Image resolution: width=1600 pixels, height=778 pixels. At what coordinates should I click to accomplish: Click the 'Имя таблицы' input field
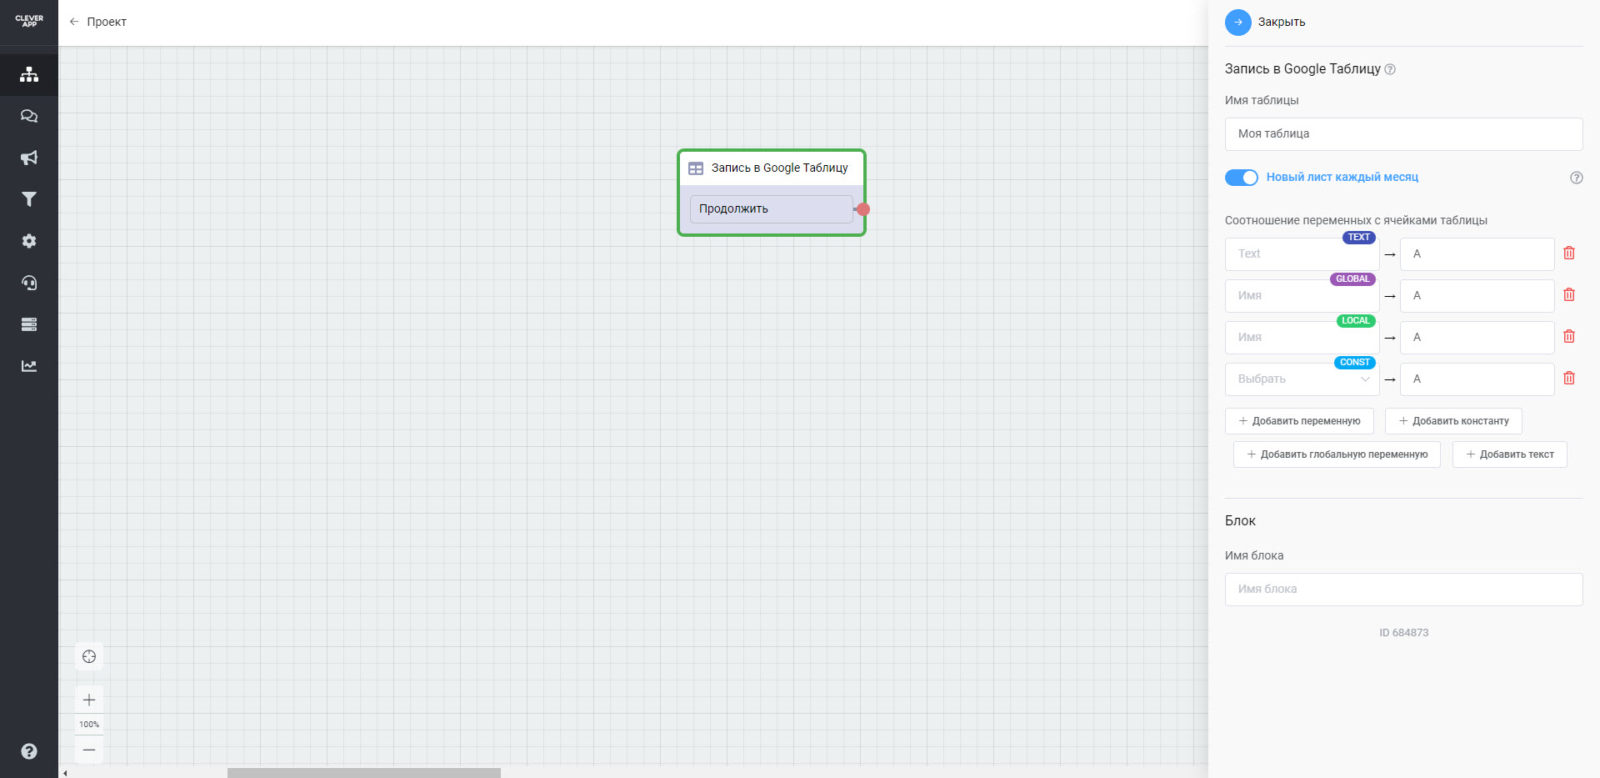(1403, 134)
